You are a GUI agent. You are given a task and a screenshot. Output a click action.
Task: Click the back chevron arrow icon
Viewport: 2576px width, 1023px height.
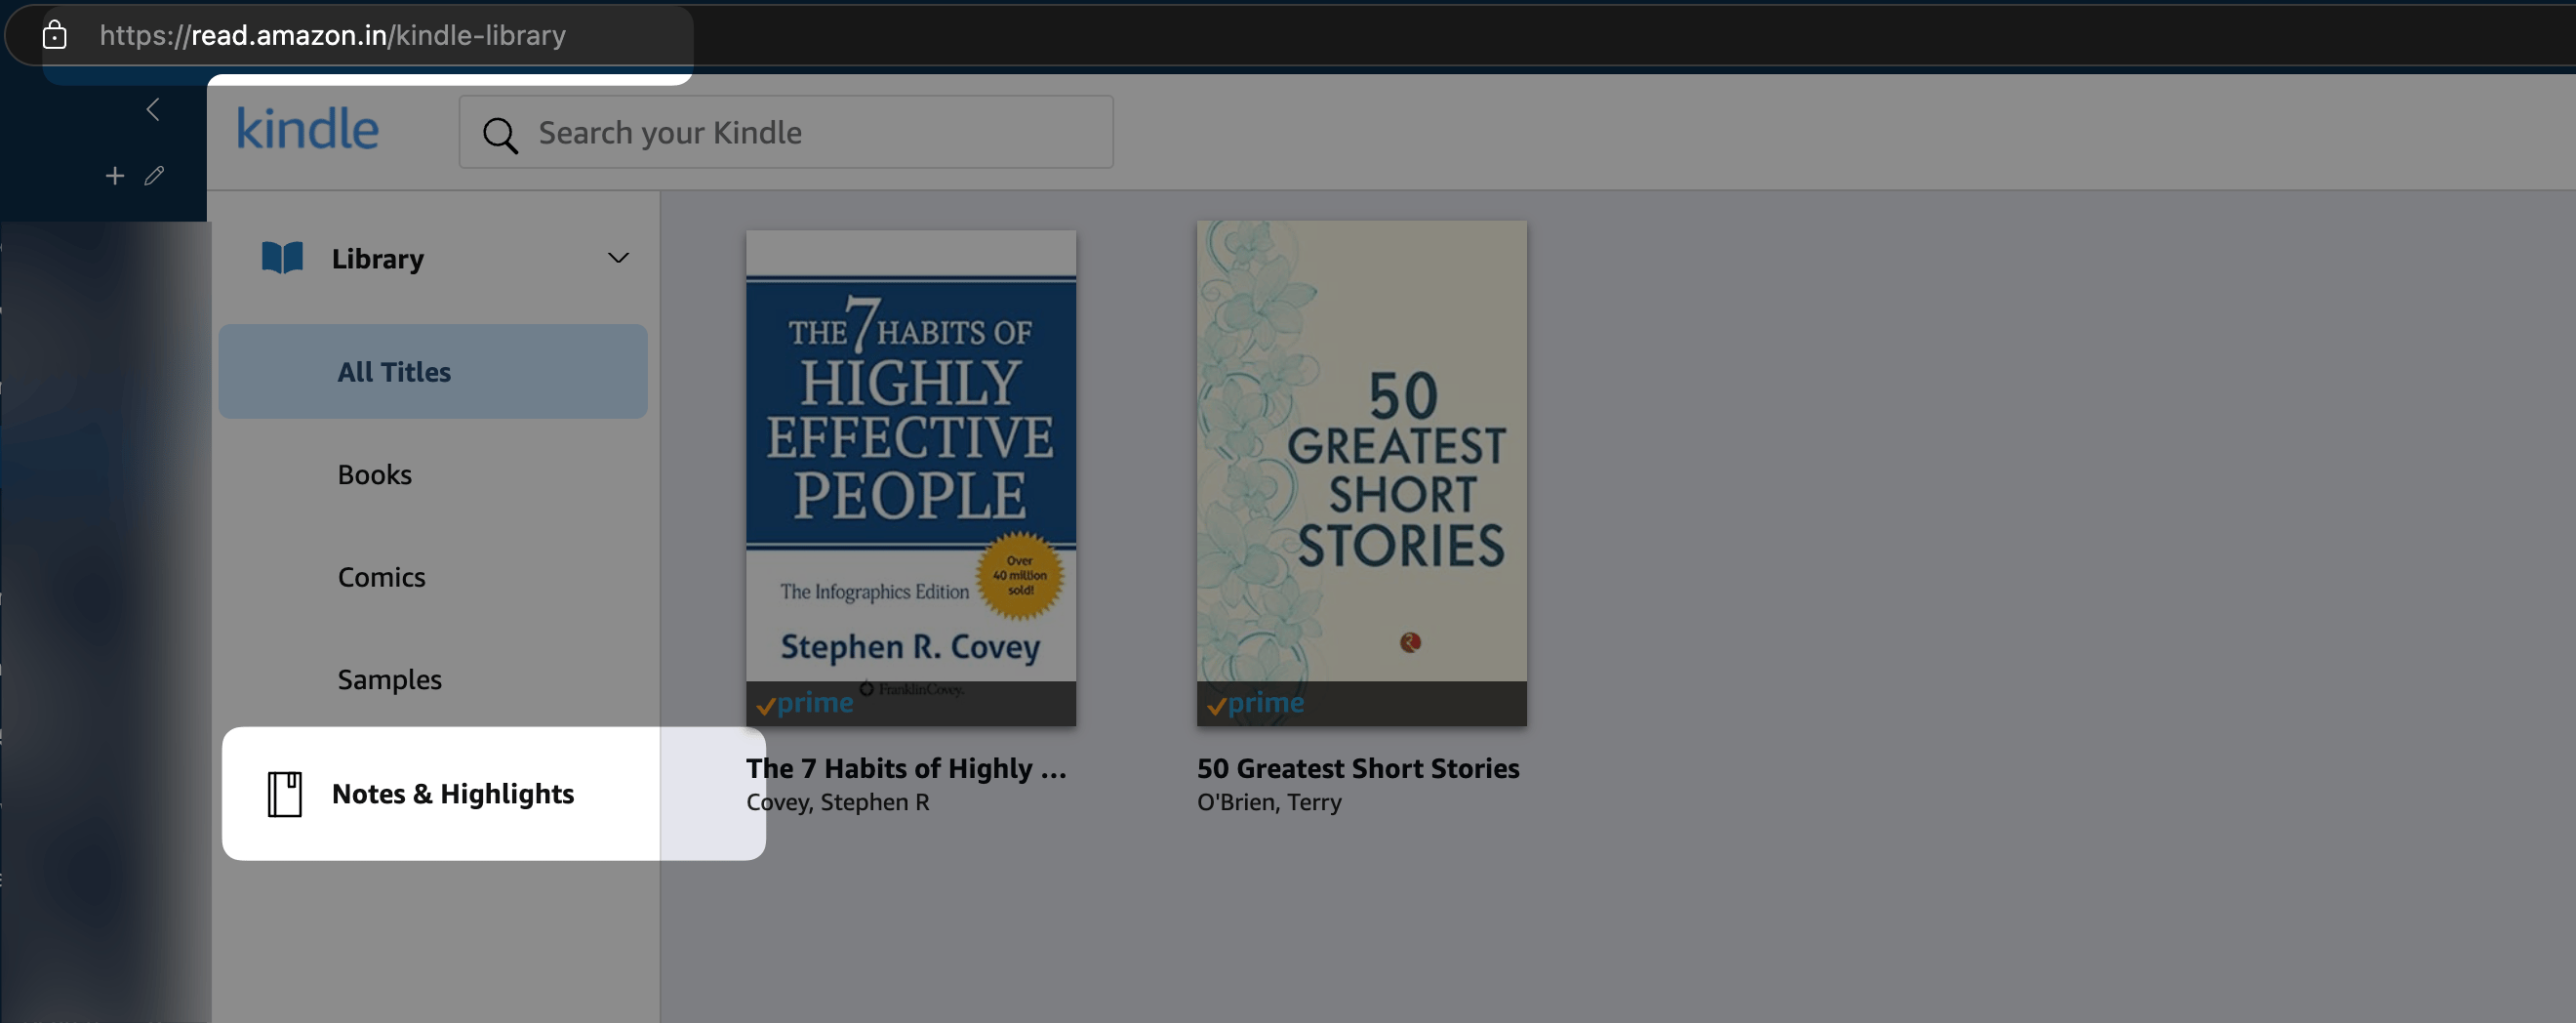click(x=153, y=109)
